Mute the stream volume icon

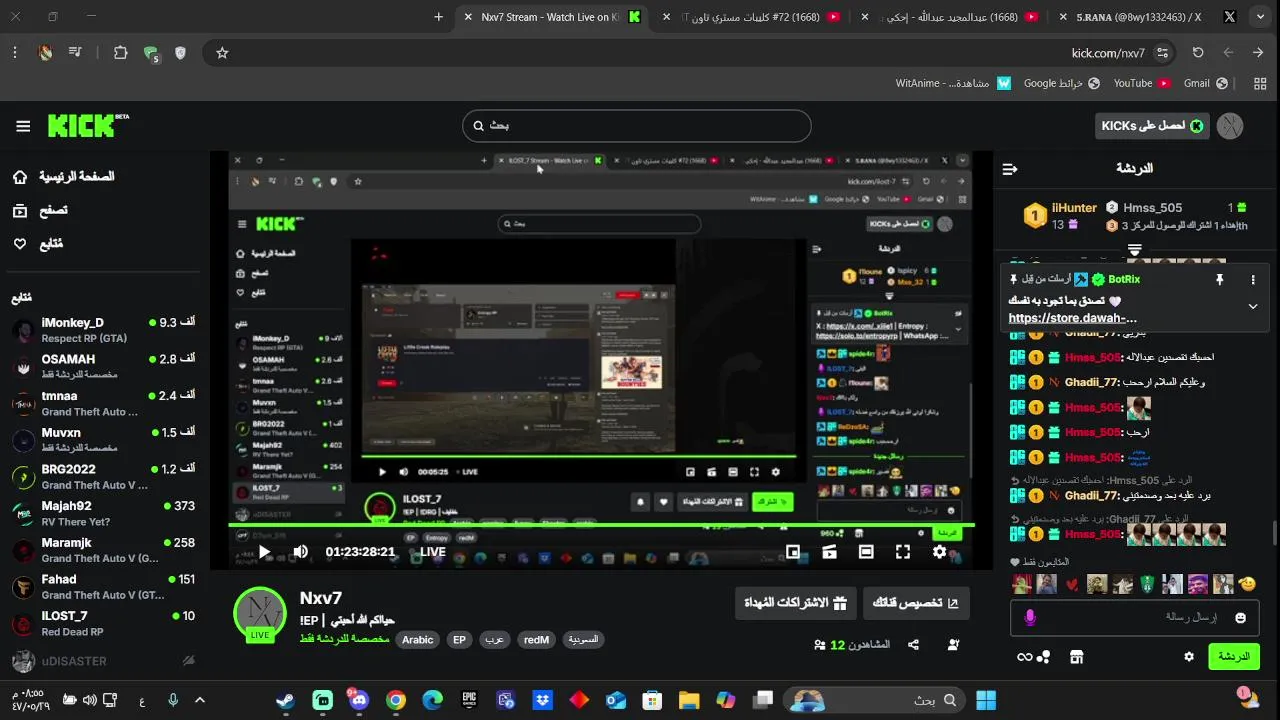tap(300, 552)
